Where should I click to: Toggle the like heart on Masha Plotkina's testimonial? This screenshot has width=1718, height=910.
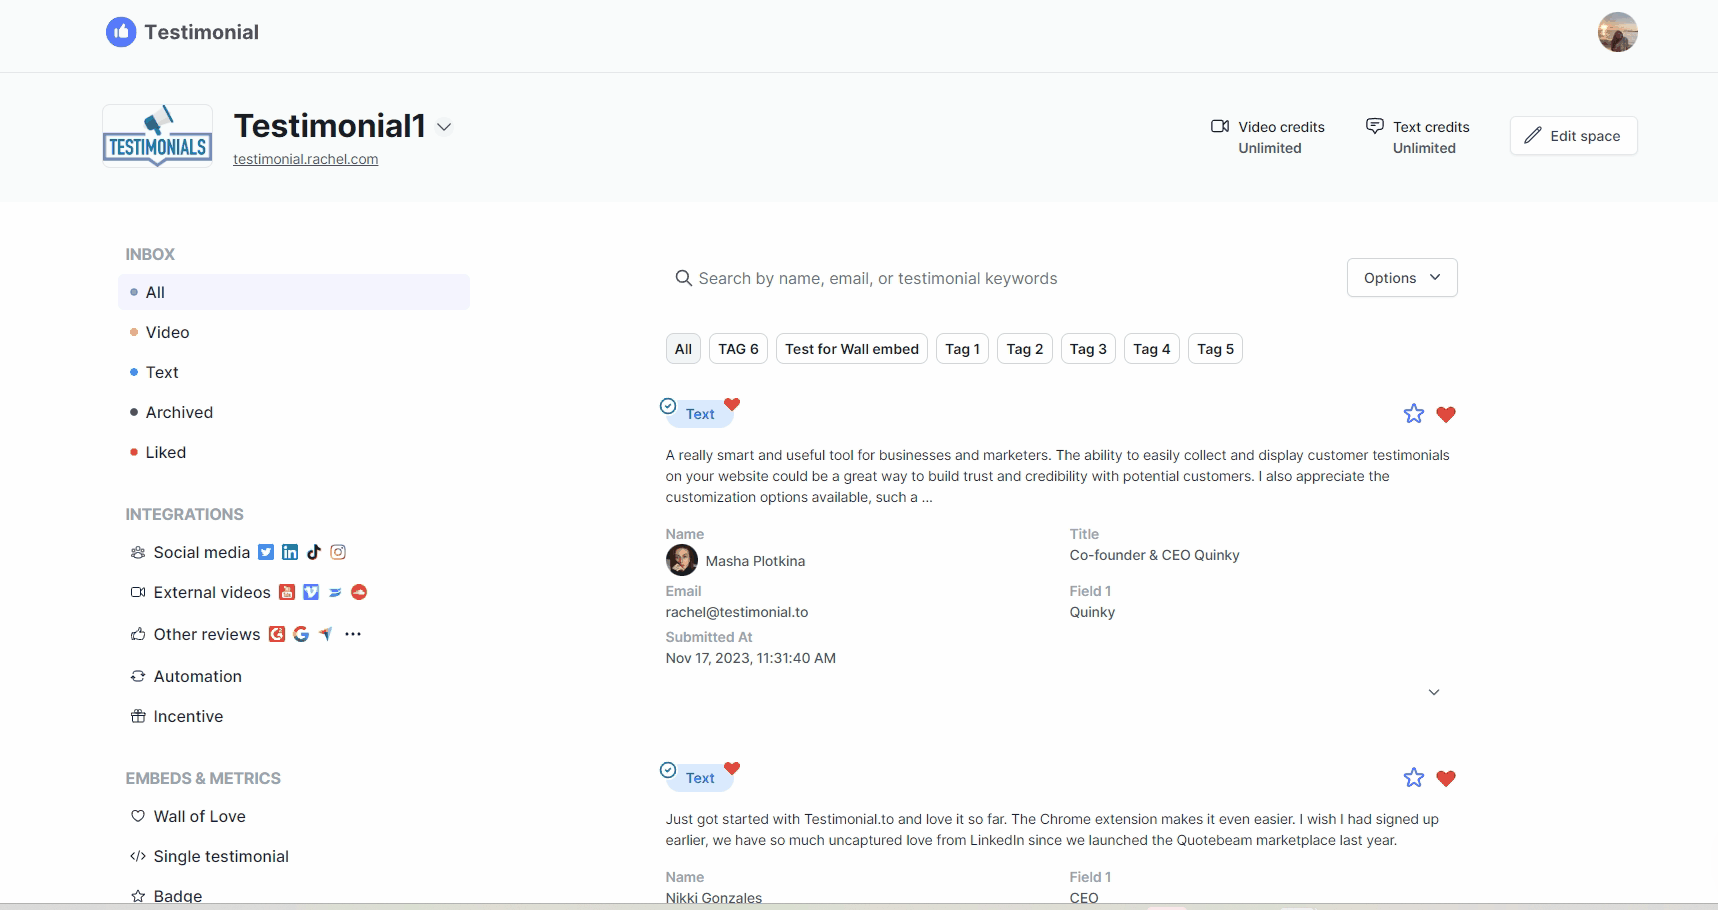pos(1446,414)
